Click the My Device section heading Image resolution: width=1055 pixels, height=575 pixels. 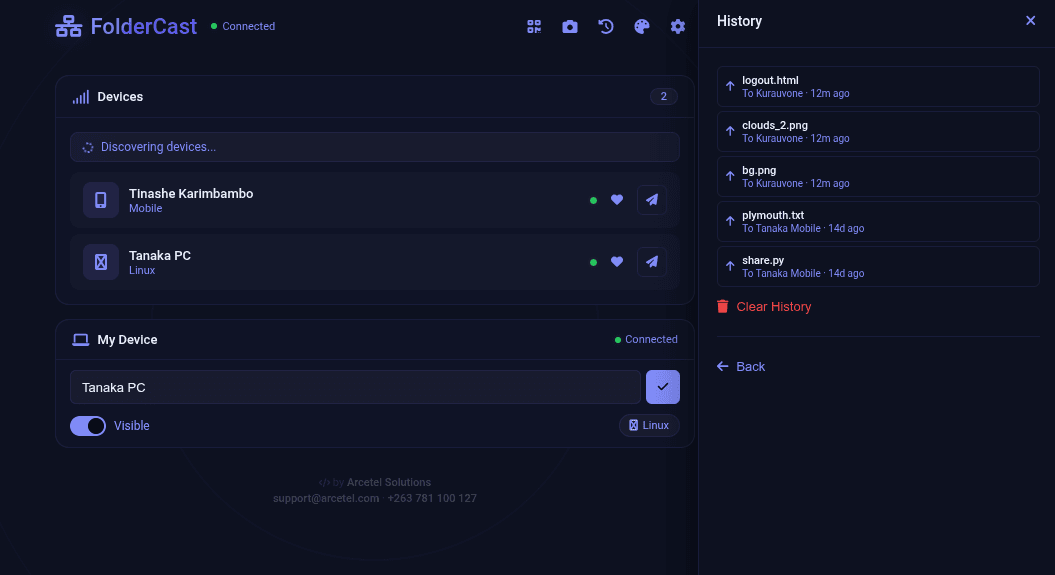(x=127, y=340)
